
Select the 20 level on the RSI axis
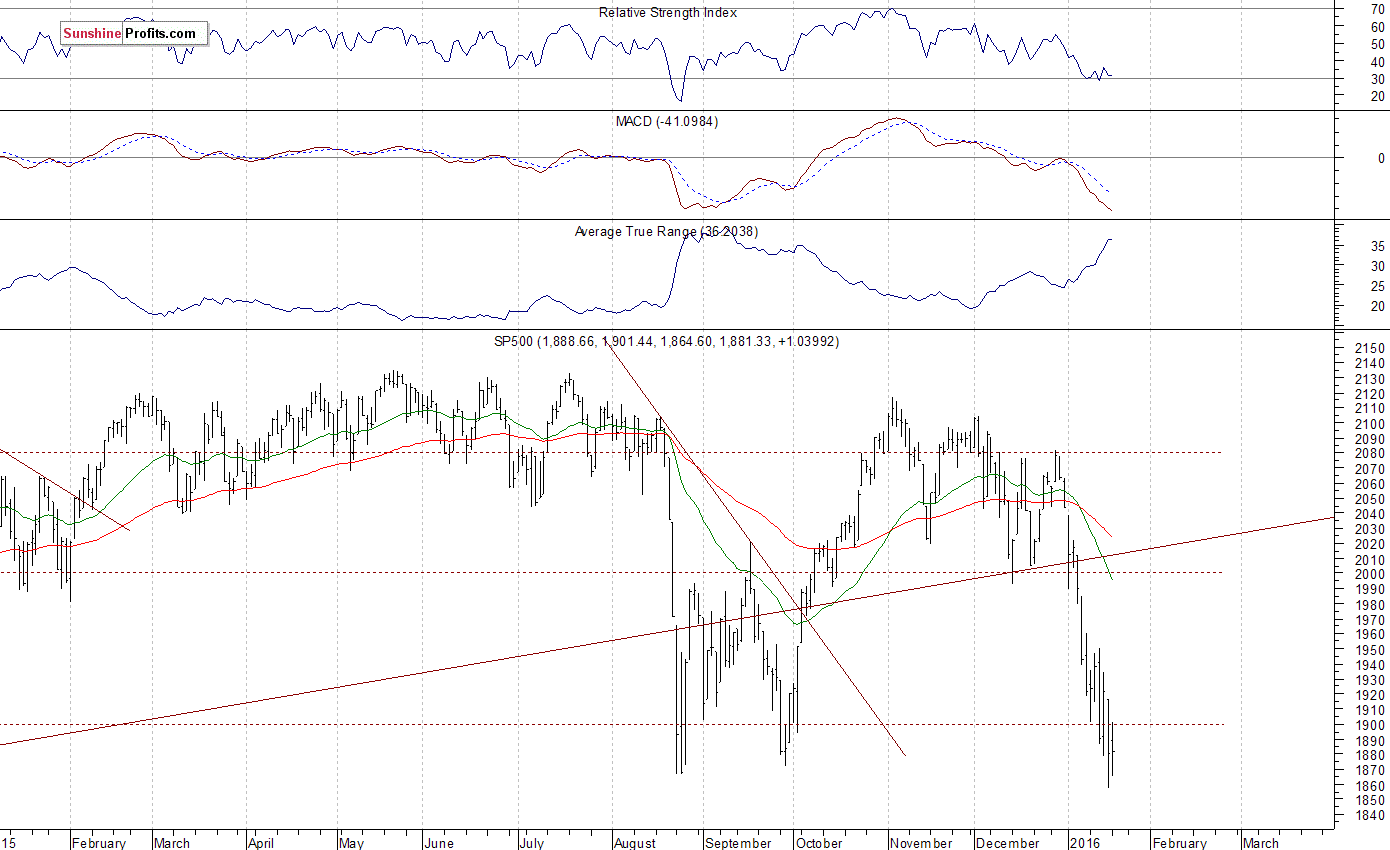tap(1378, 96)
